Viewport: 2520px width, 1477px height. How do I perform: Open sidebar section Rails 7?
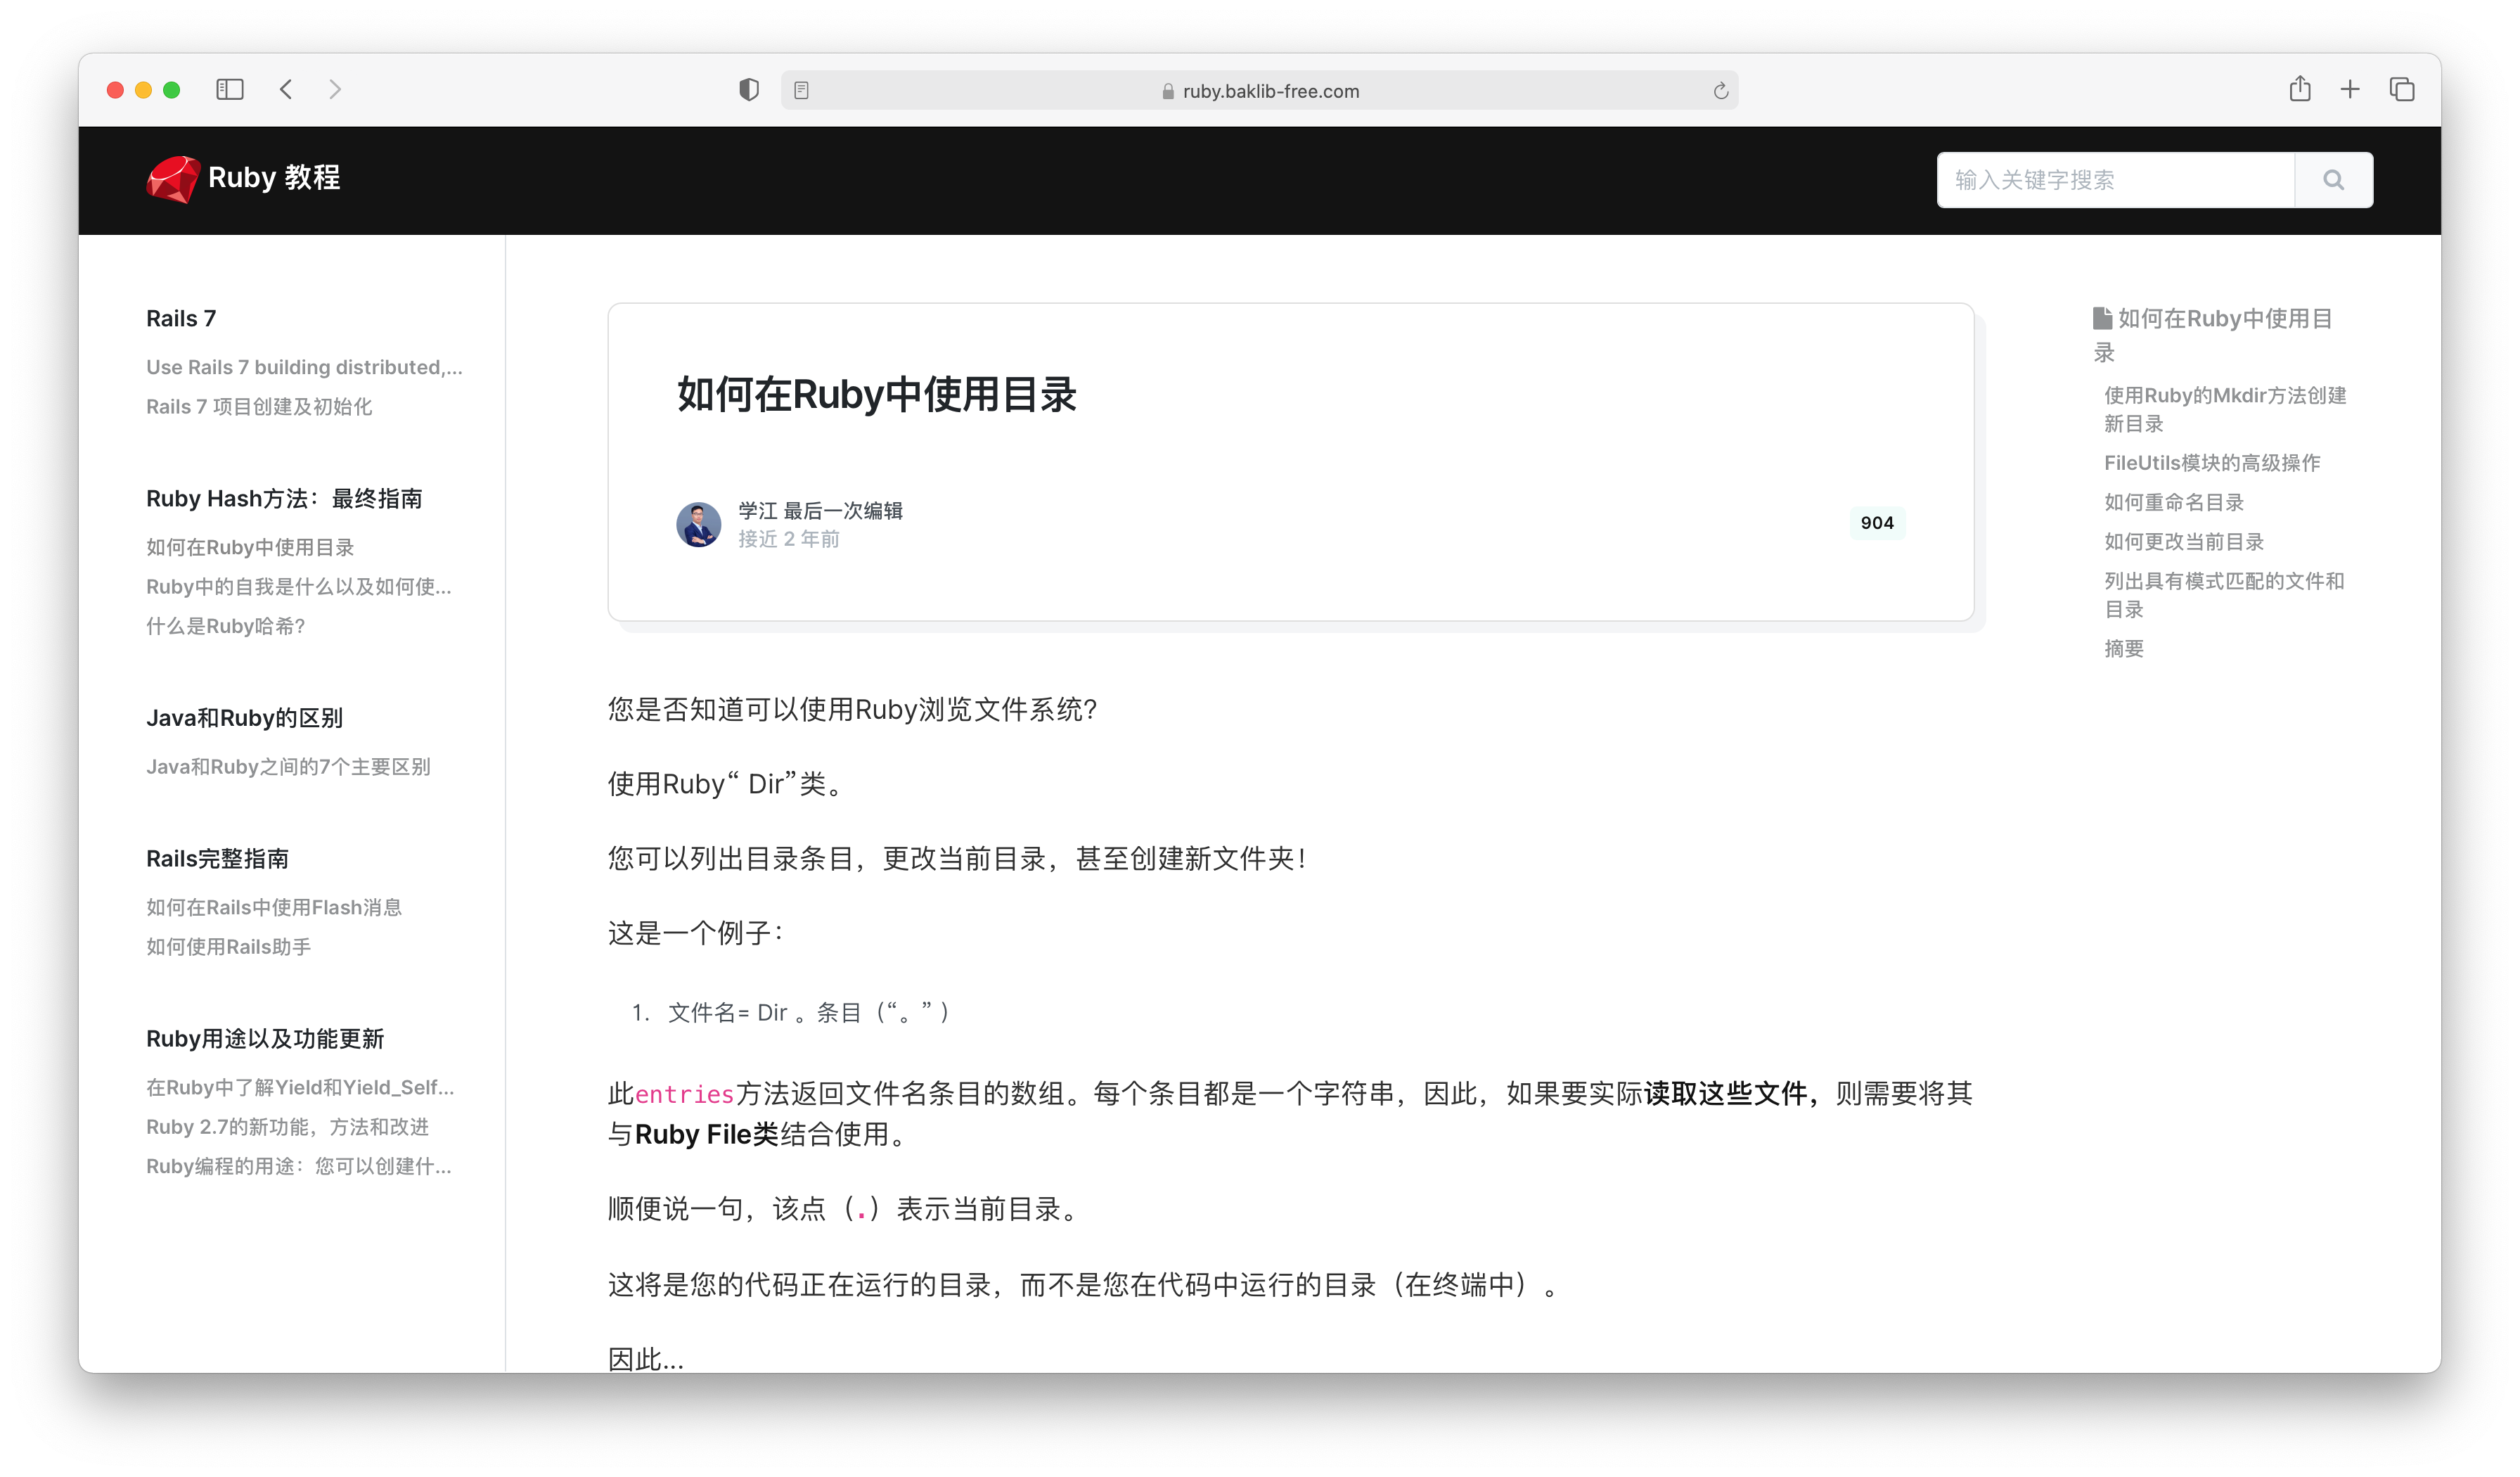pos(181,318)
